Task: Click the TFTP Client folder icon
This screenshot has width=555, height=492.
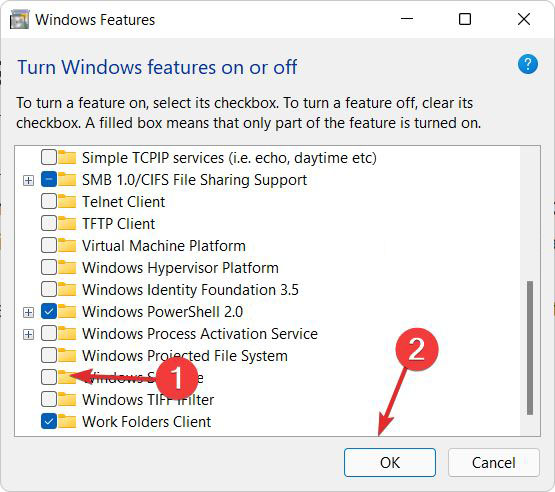Action: 67,224
